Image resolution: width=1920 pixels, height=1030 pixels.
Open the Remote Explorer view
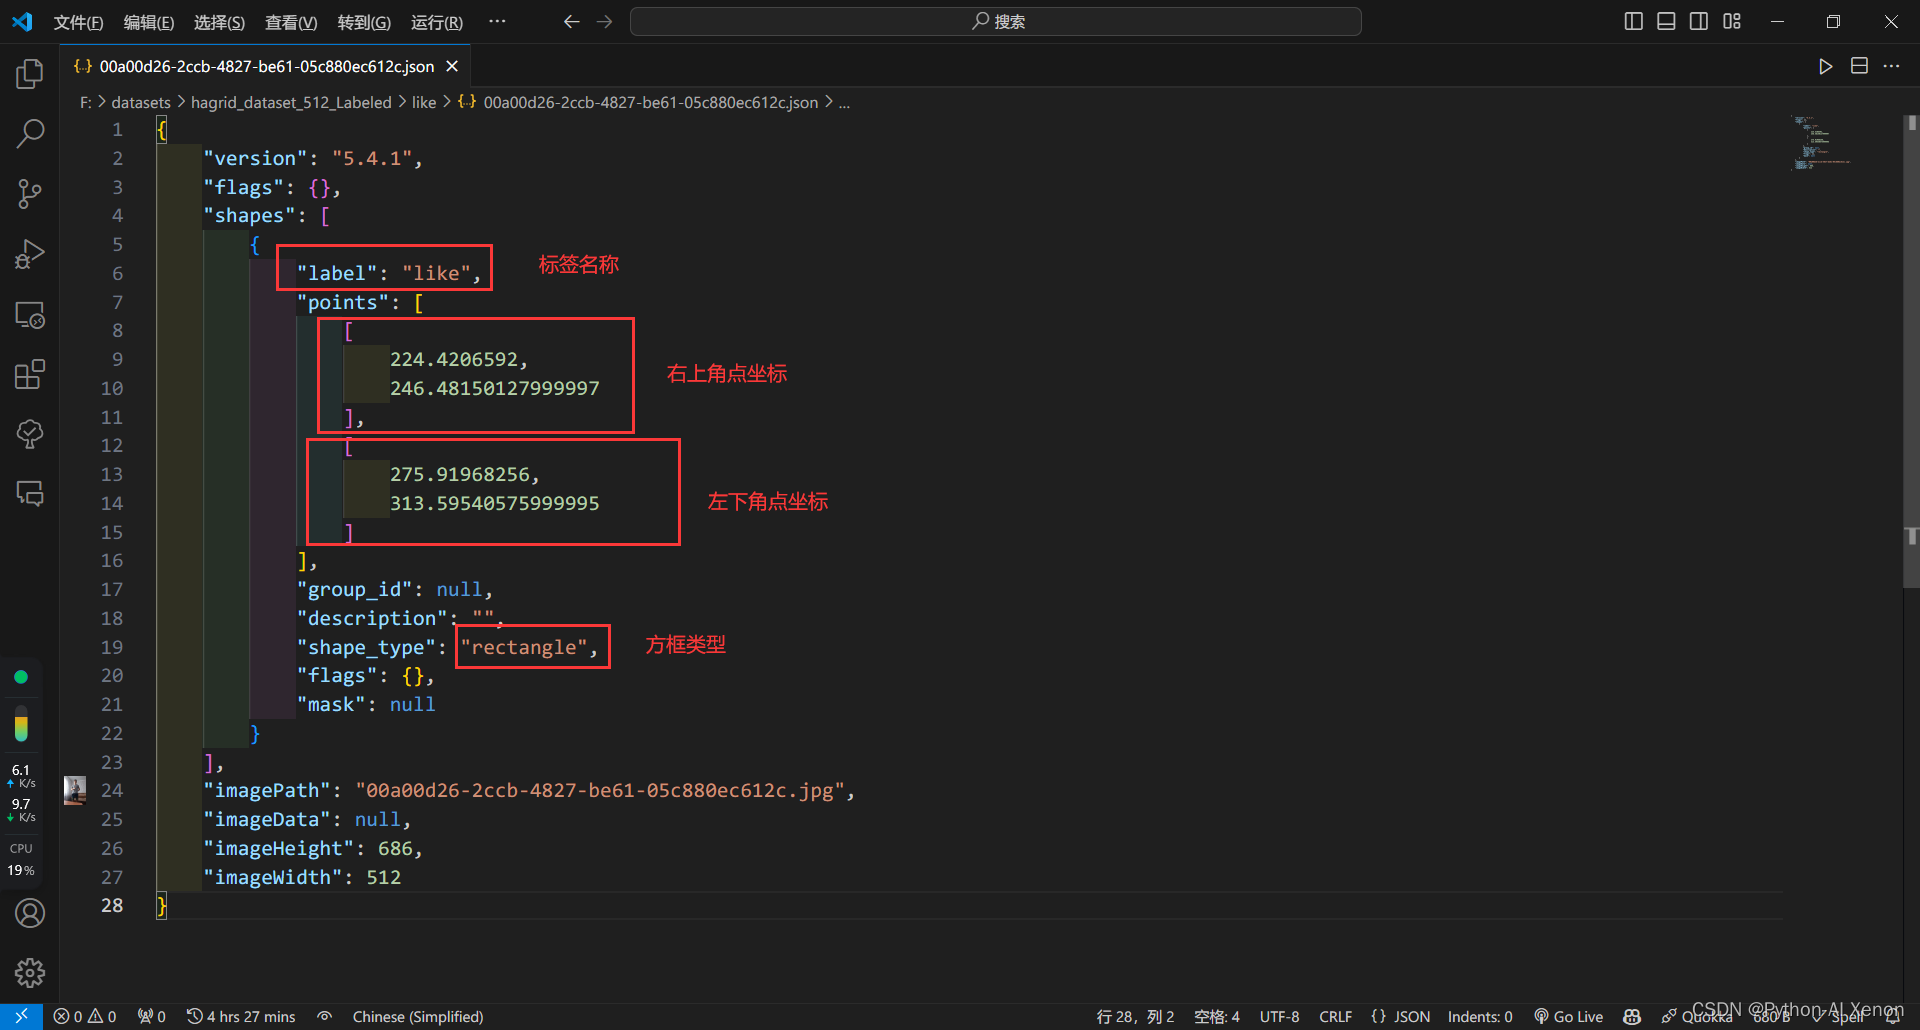[30, 315]
